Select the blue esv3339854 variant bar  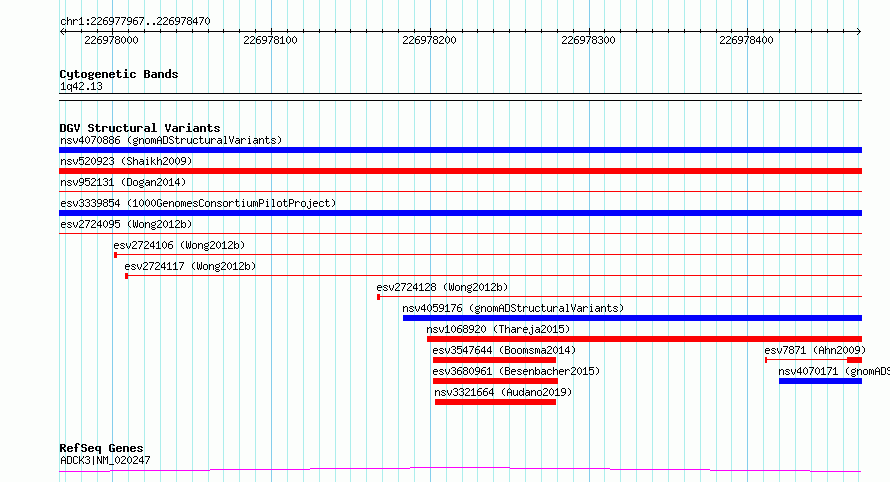460,213
